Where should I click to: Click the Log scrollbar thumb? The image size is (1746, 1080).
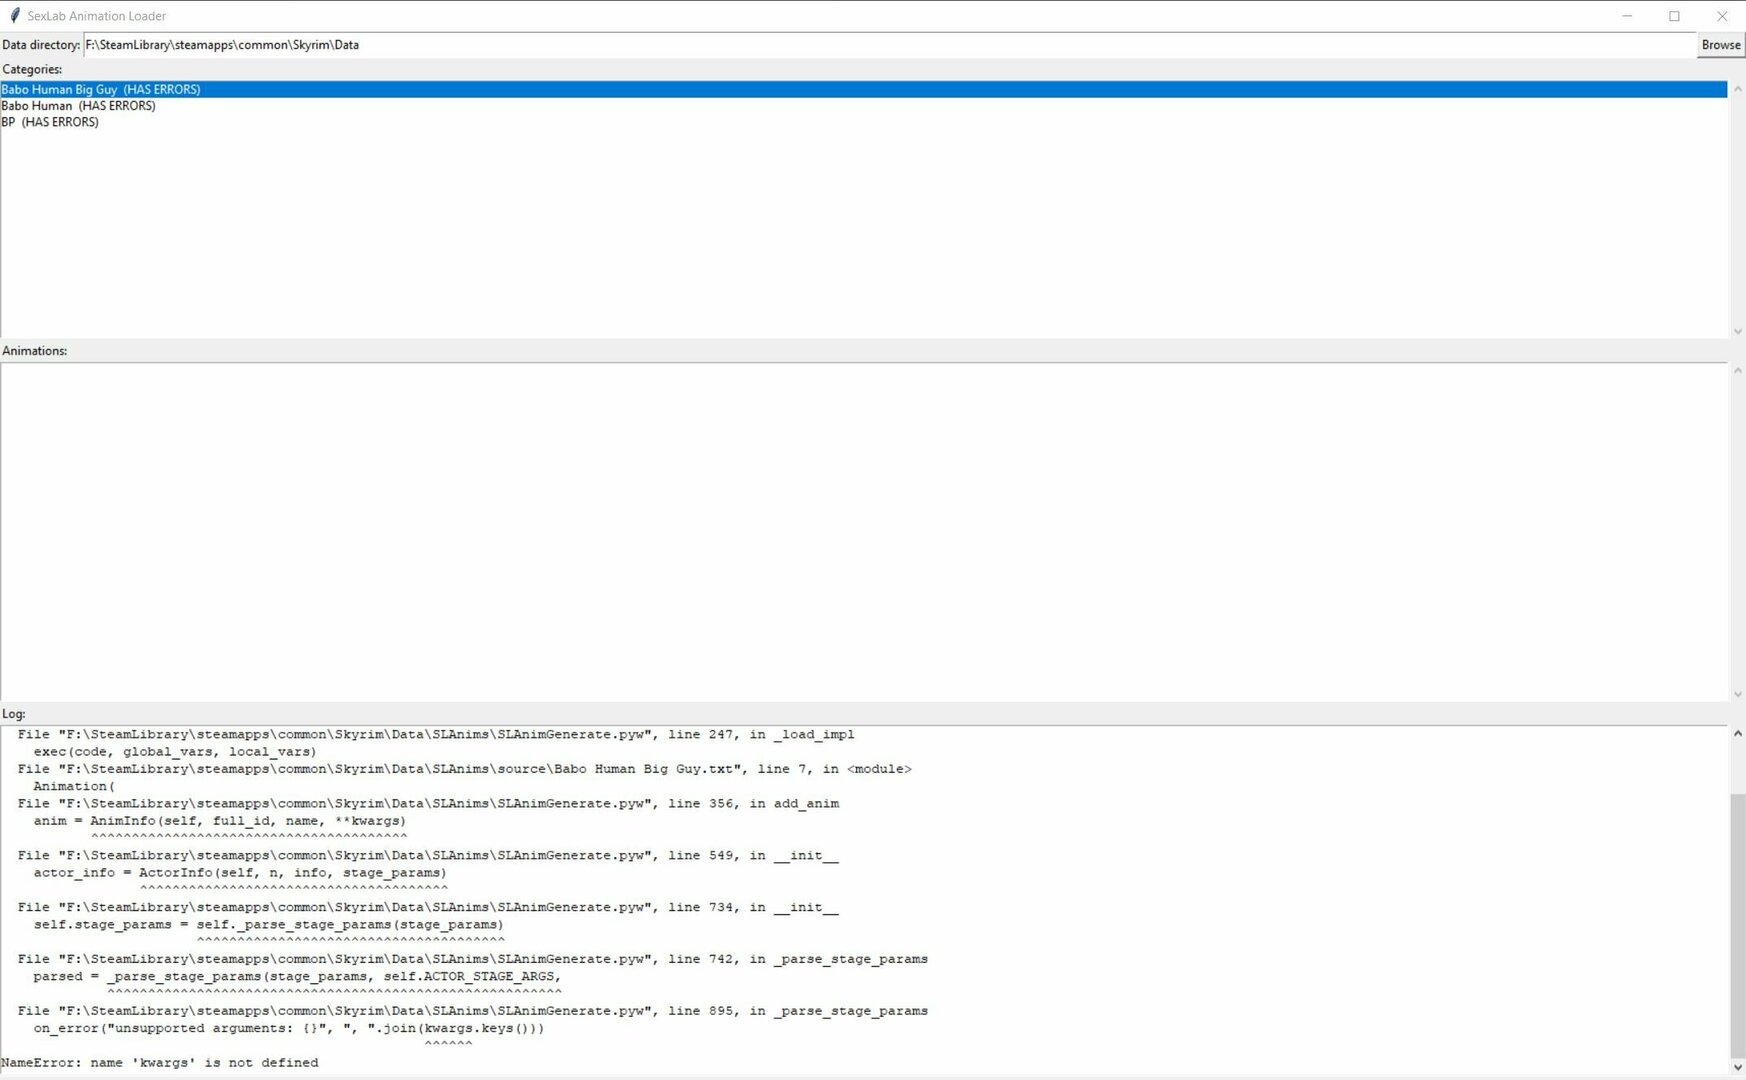[1737, 925]
